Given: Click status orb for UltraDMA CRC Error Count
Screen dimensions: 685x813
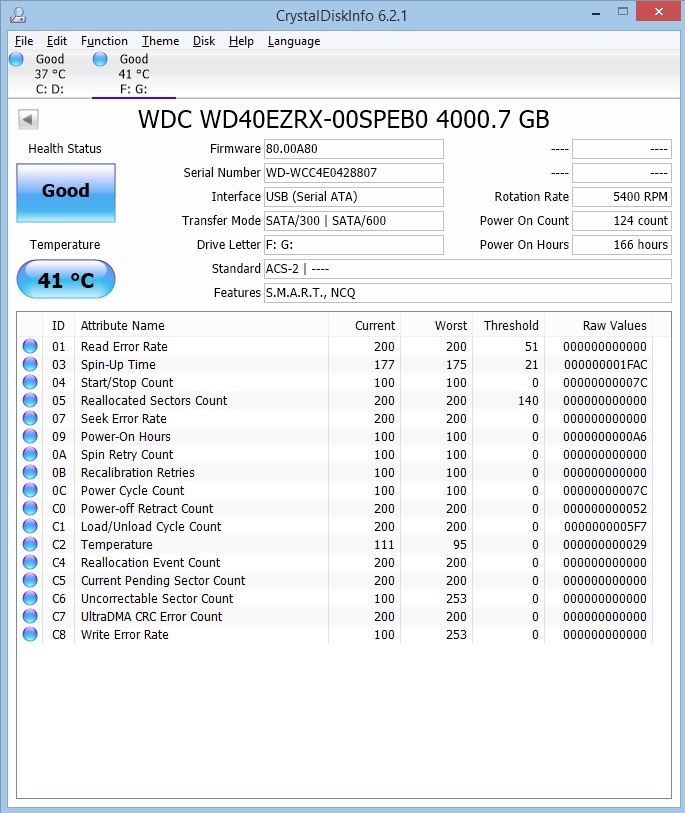Looking at the screenshot, I should pyautogui.click(x=30, y=616).
